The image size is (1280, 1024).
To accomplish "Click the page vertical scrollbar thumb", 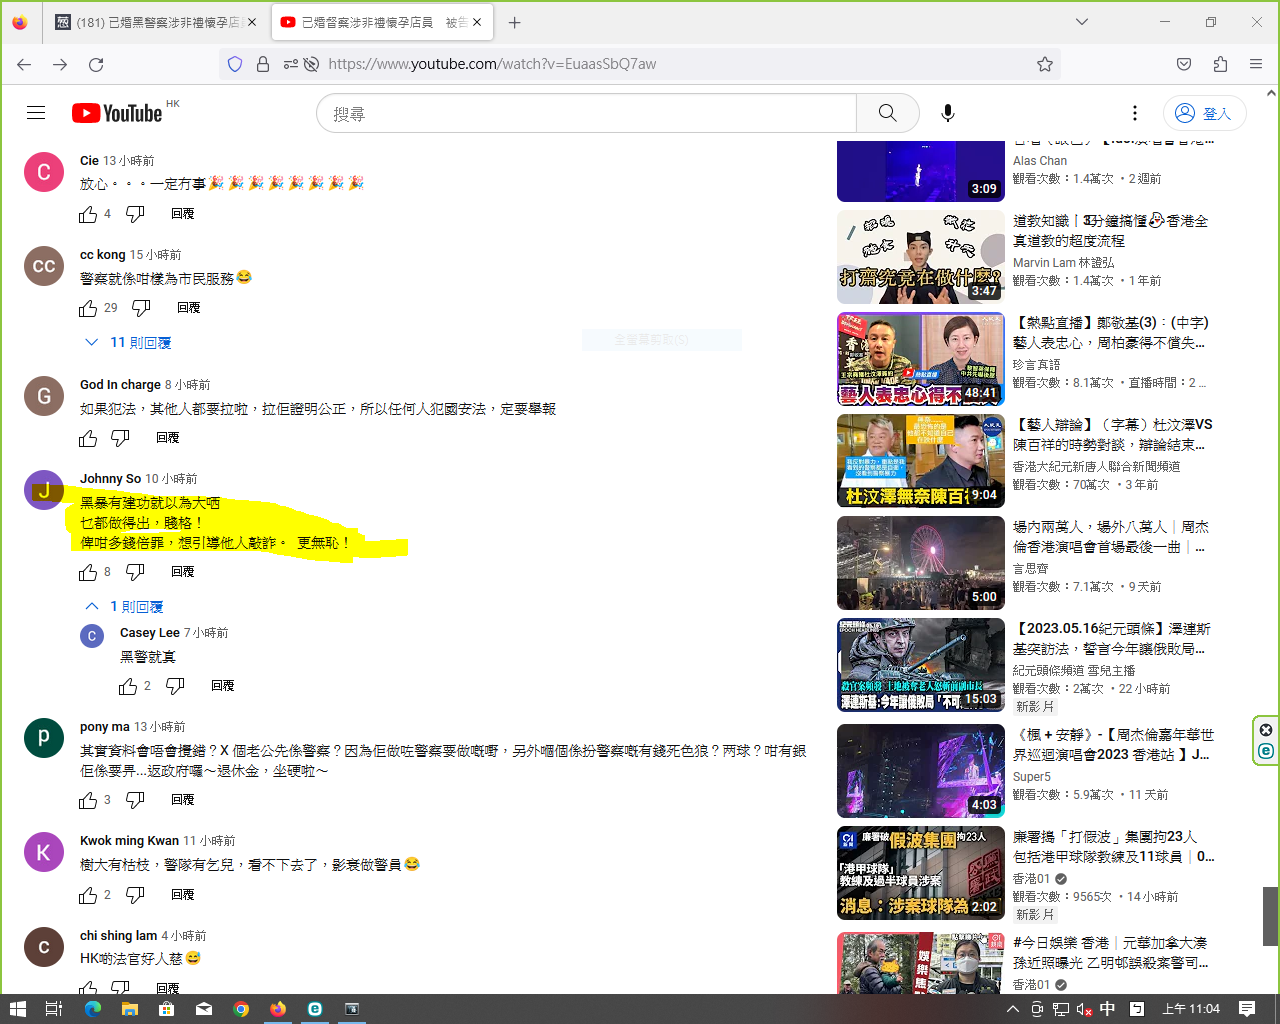I will (x=1270, y=916).
